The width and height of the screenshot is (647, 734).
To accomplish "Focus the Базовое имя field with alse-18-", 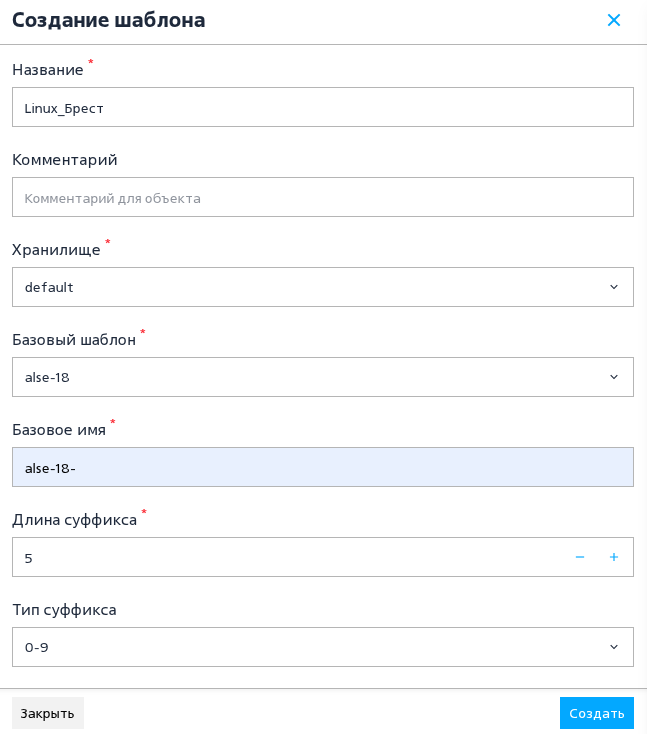I will (323, 467).
